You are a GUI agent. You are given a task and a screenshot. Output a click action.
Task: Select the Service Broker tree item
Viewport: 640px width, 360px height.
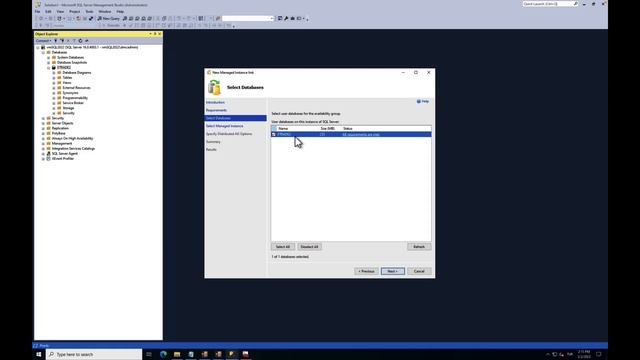point(73,103)
